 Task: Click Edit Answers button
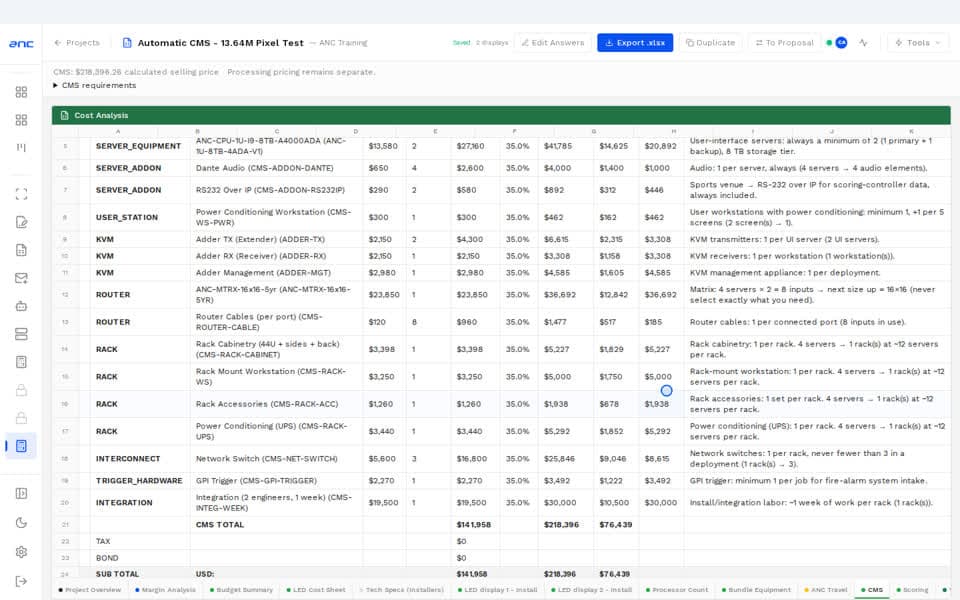[x=553, y=43]
